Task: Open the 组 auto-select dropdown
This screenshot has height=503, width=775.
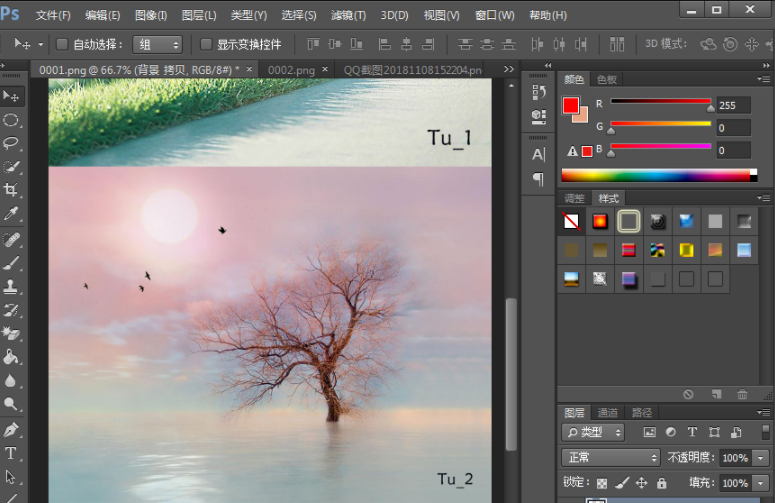Action: [x=159, y=44]
